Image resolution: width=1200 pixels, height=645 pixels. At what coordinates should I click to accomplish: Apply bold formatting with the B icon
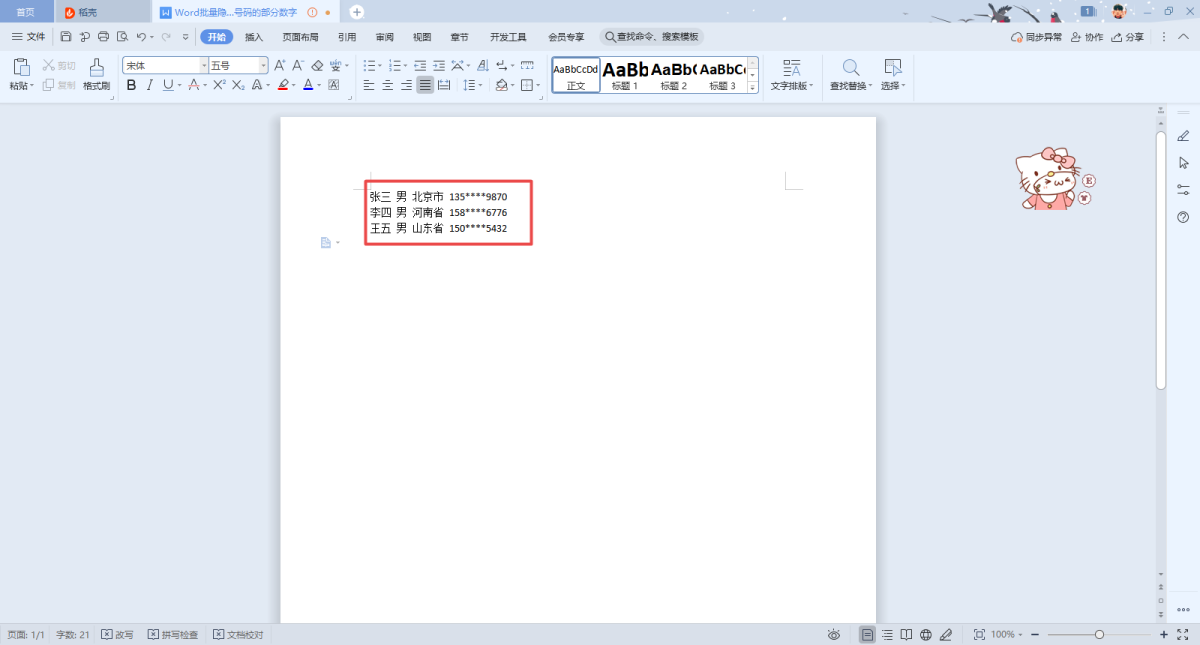131,86
